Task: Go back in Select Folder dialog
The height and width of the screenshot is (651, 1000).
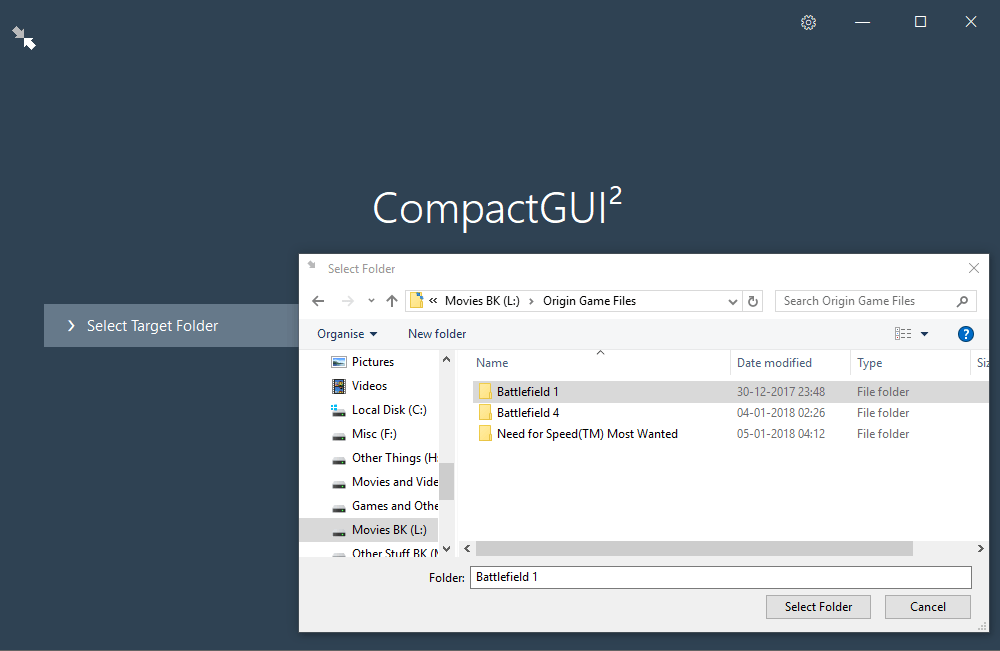Action: click(318, 301)
